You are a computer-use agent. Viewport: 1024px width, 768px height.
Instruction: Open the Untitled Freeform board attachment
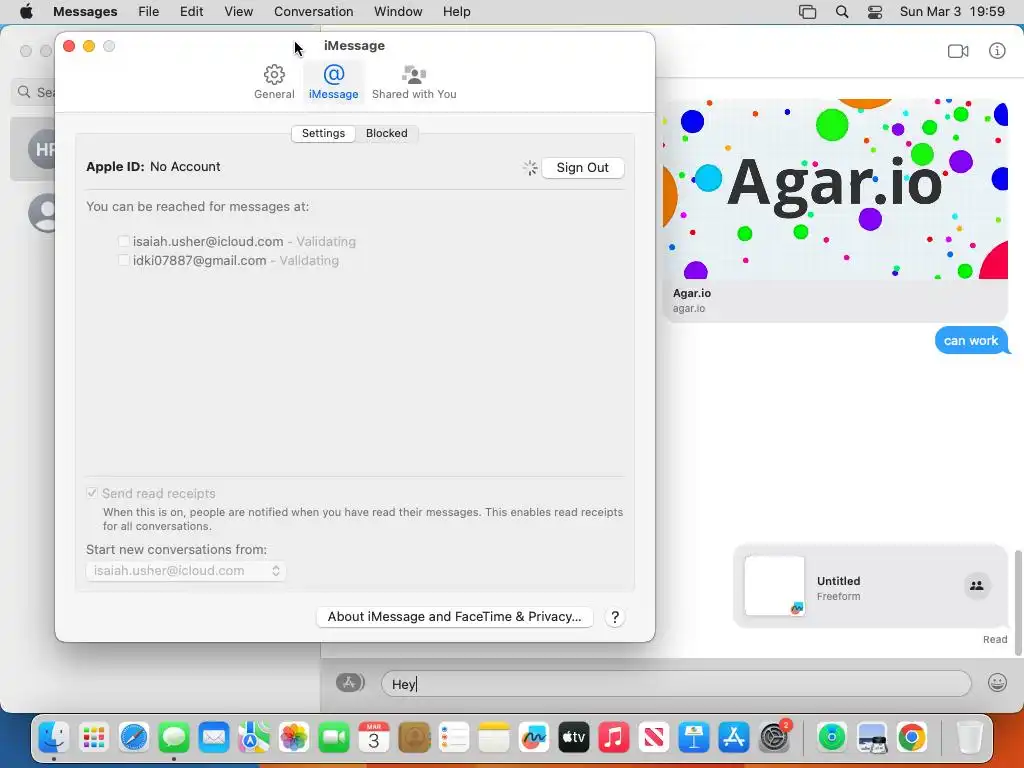(x=871, y=586)
